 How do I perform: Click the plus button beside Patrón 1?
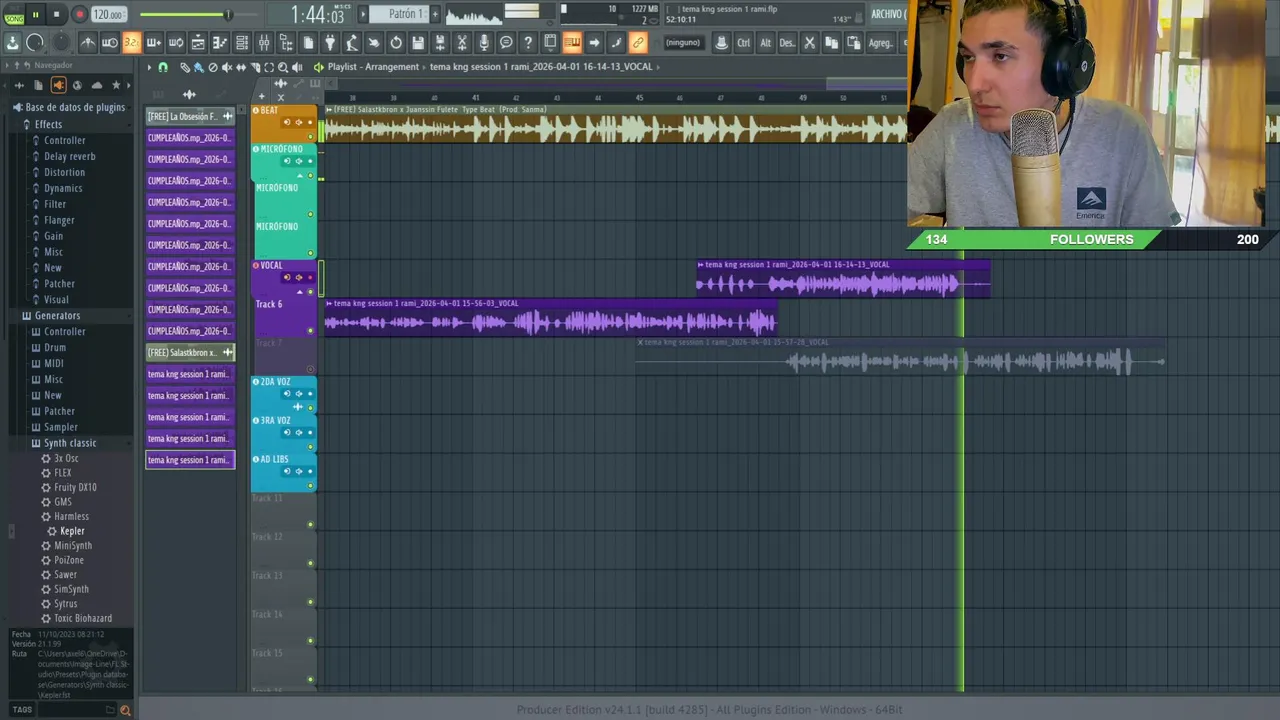tap(435, 14)
